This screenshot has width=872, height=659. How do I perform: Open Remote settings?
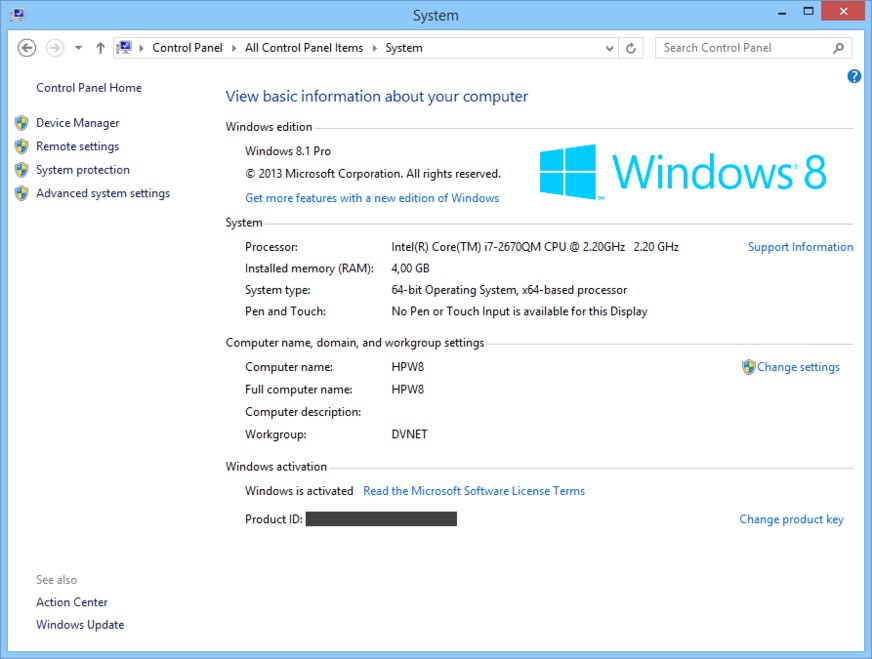[x=77, y=146]
